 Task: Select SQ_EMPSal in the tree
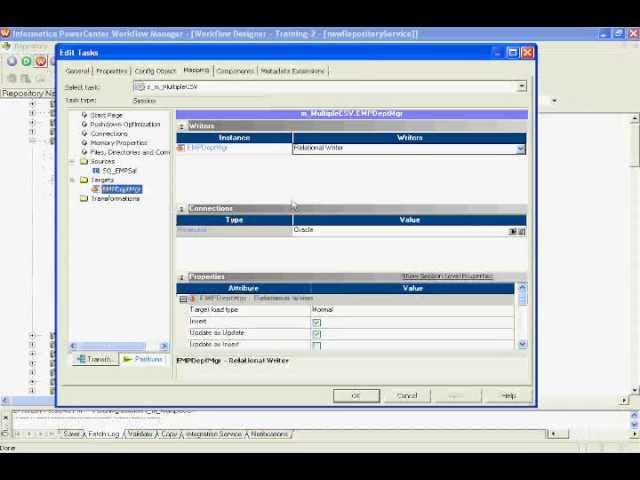tap(119, 171)
